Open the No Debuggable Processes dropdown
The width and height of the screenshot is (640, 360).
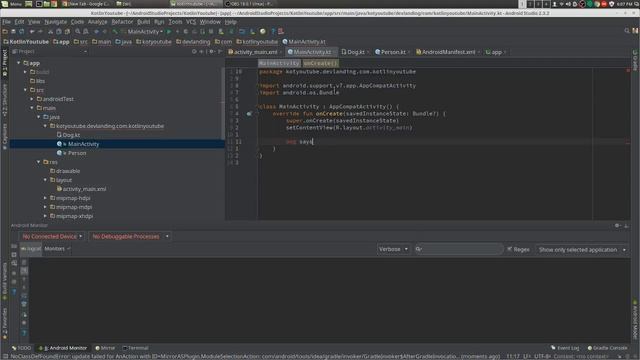pos(129,236)
